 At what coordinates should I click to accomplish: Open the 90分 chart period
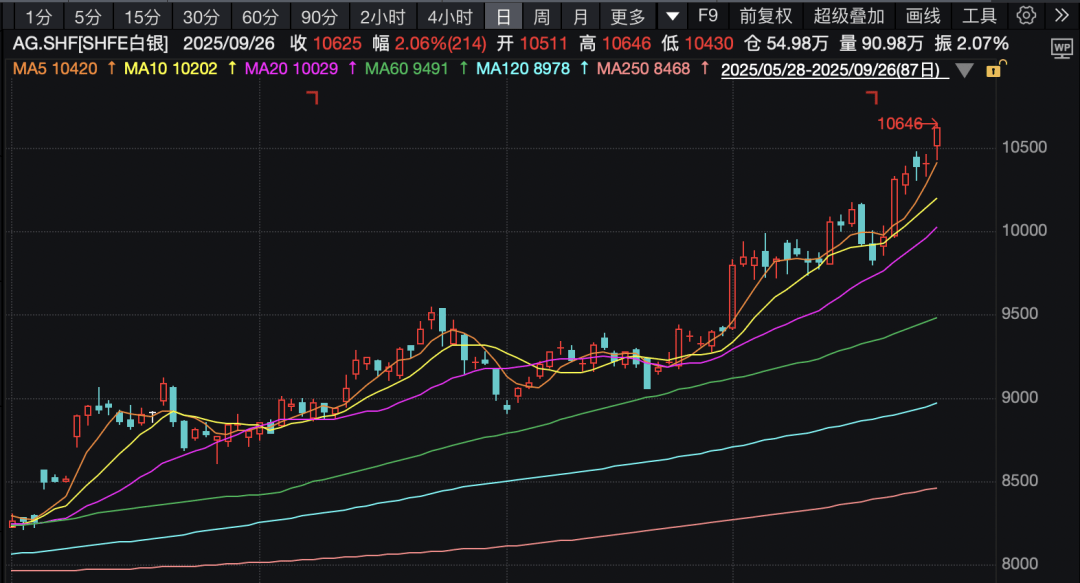319,16
